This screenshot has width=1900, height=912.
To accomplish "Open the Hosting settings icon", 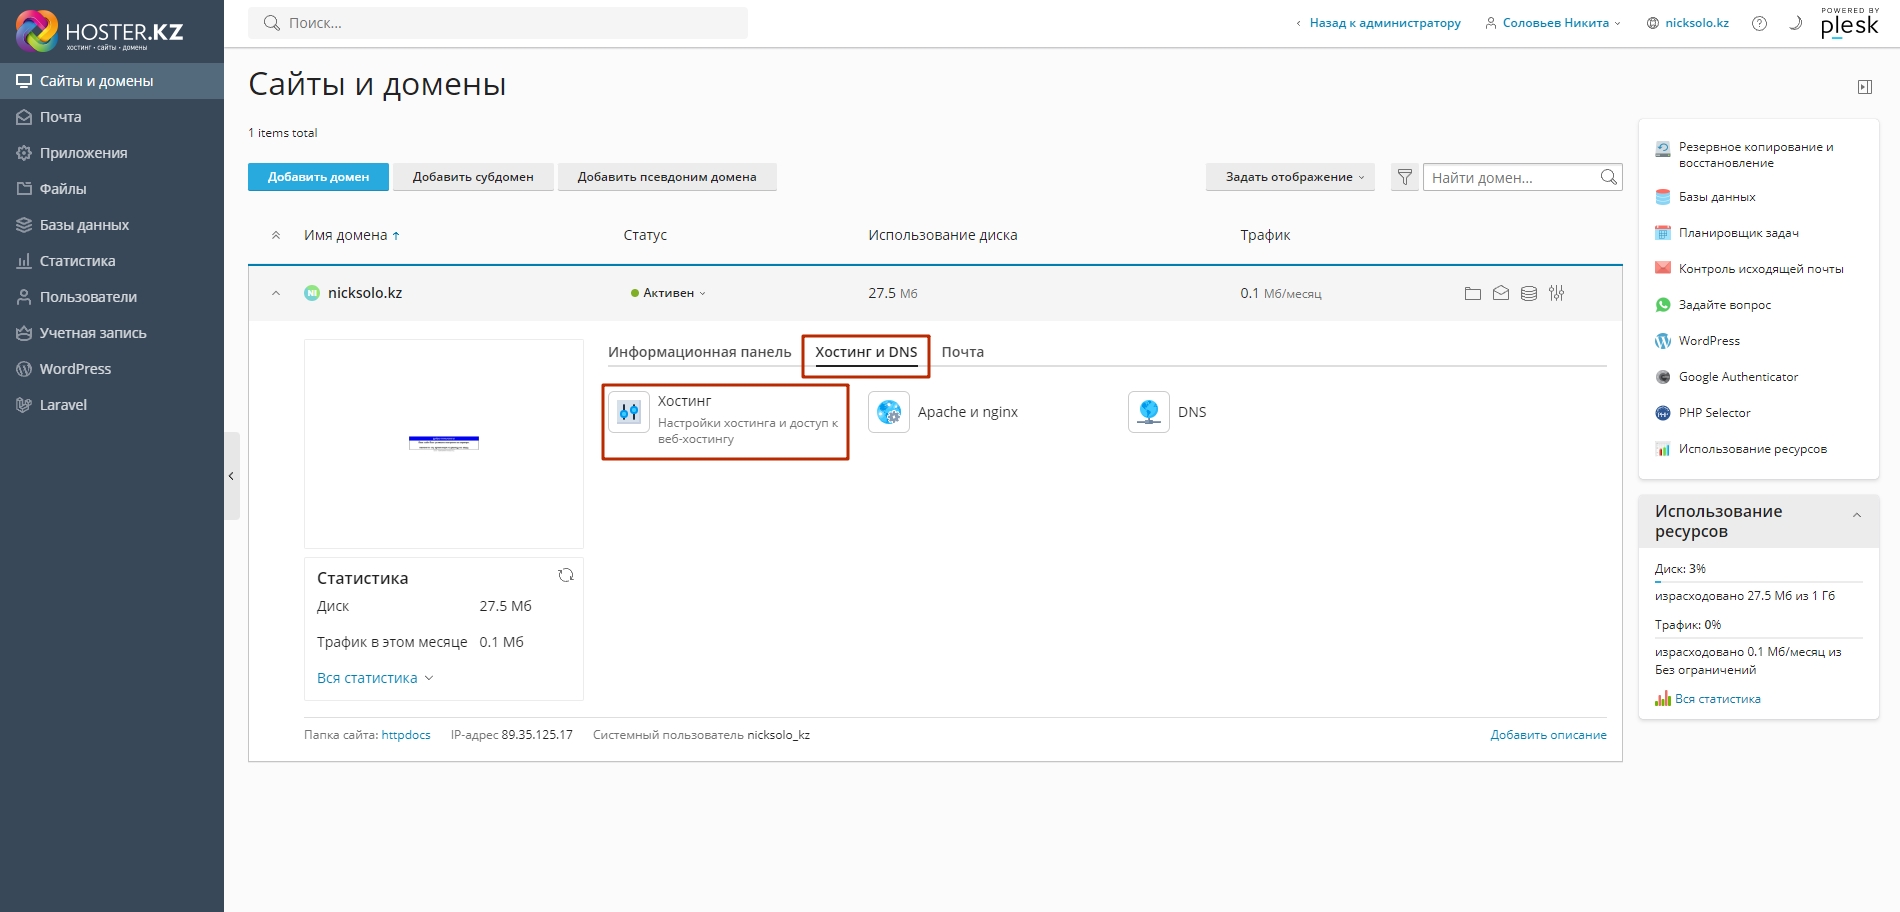I will [629, 412].
